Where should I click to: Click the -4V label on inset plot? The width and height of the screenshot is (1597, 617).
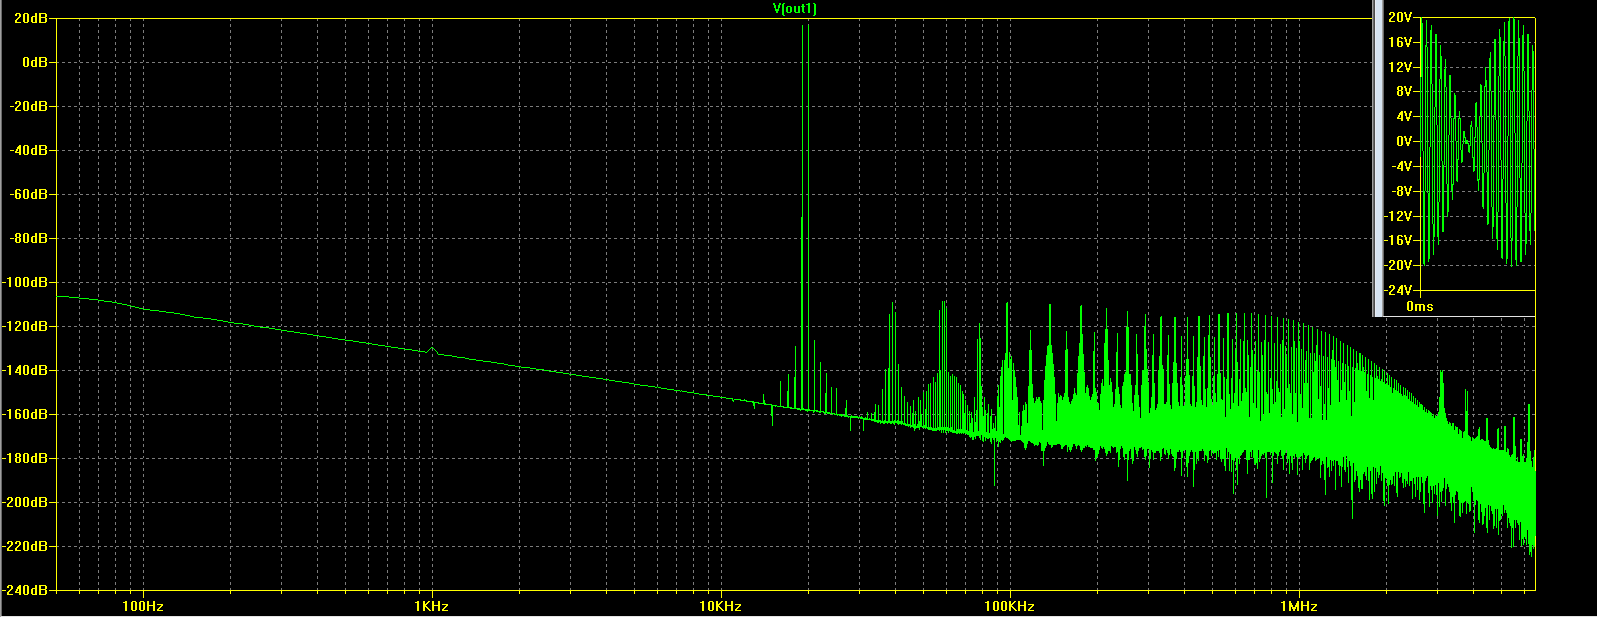[1401, 166]
